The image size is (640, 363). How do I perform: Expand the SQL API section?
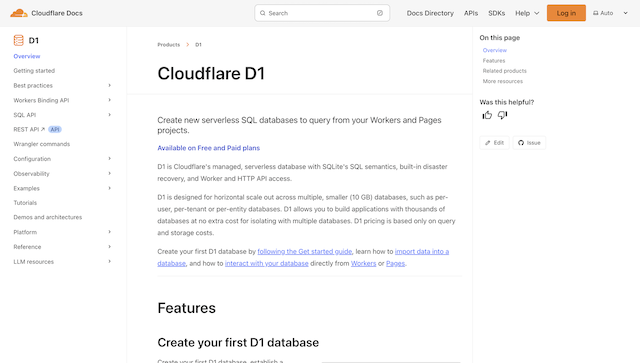coord(109,115)
